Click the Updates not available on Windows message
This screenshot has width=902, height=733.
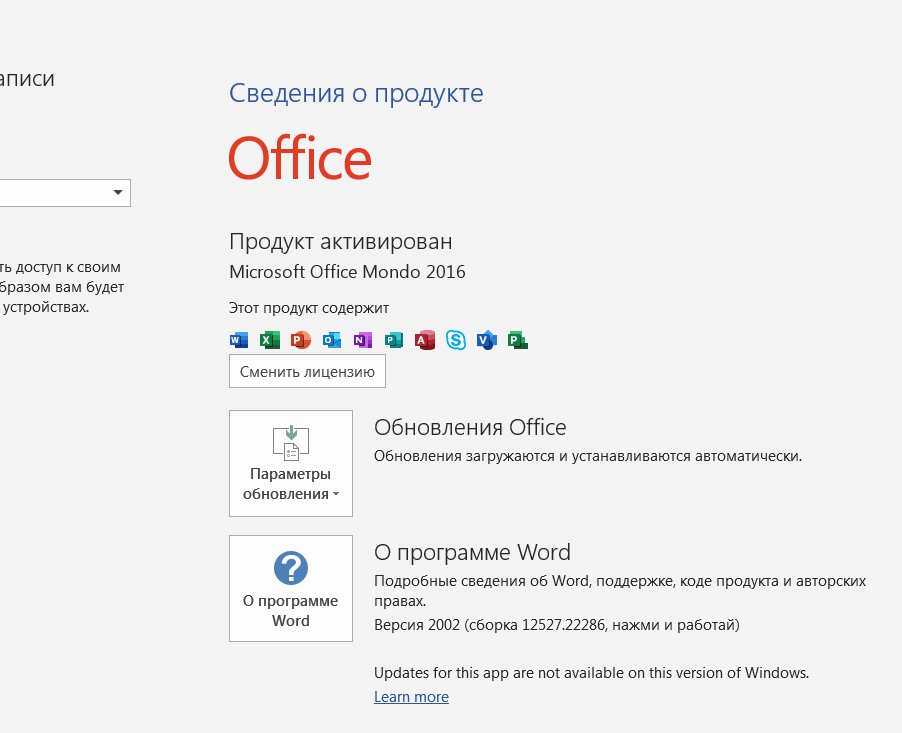point(591,673)
